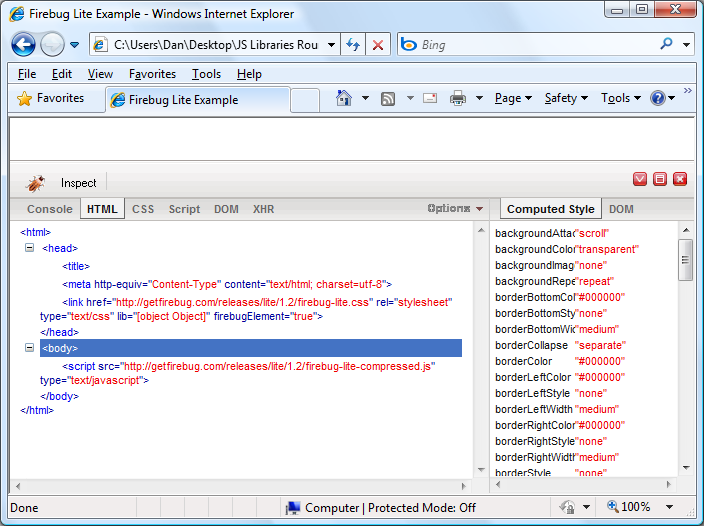Click the blue Help question mark icon
This screenshot has width=704, height=526.
(x=657, y=98)
